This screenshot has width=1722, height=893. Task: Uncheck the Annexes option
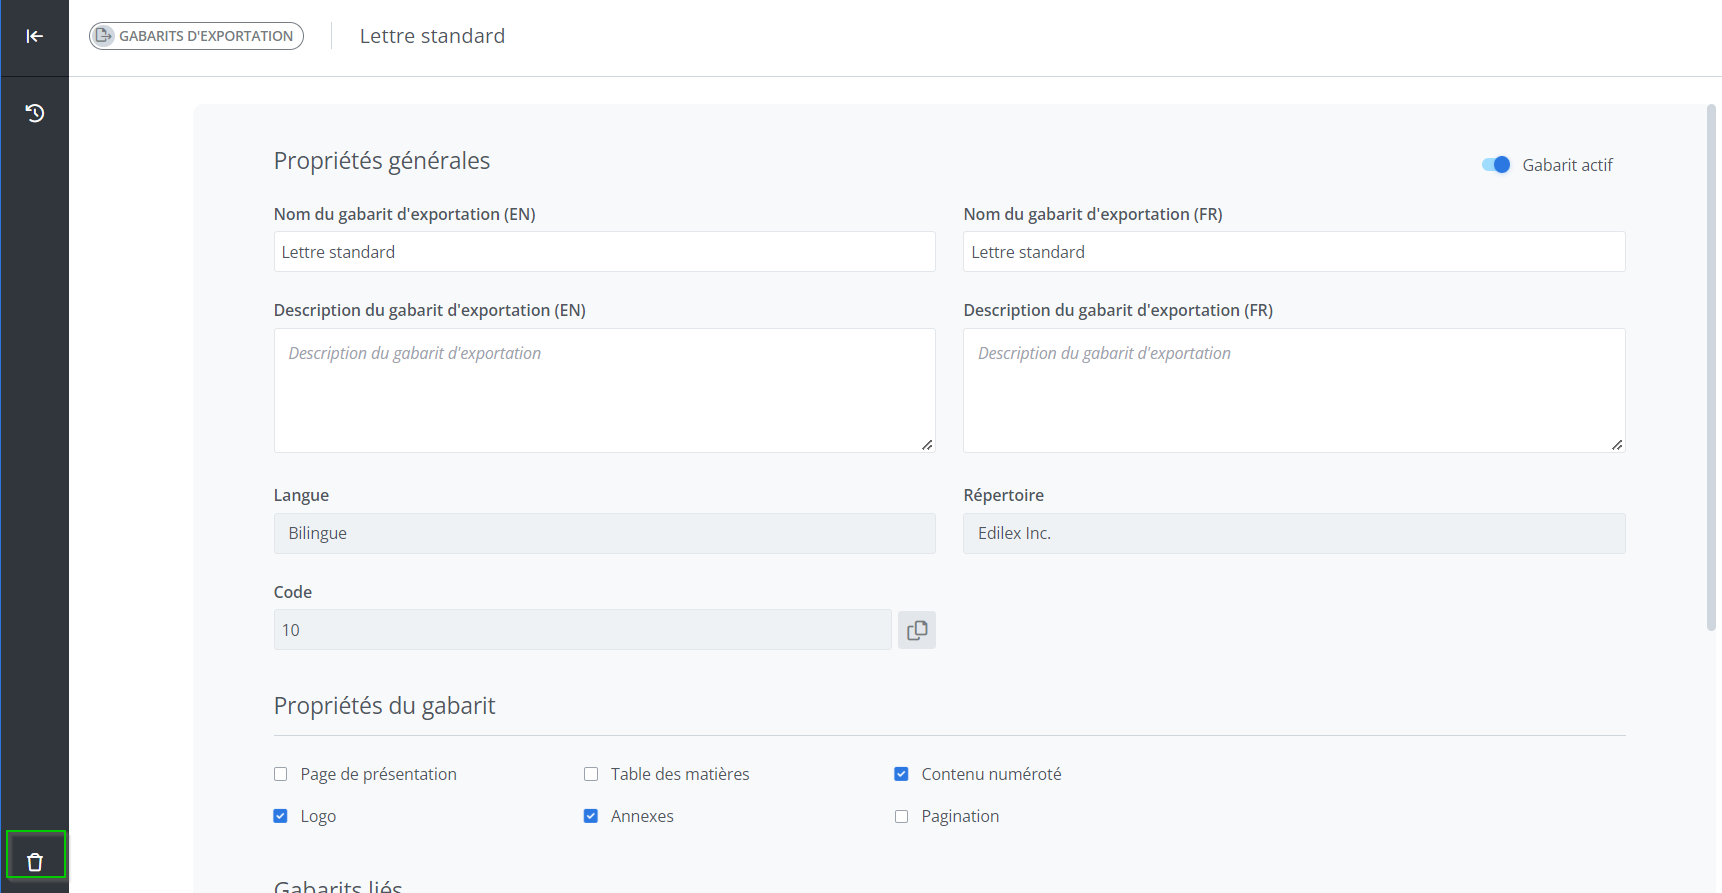pos(591,816)
